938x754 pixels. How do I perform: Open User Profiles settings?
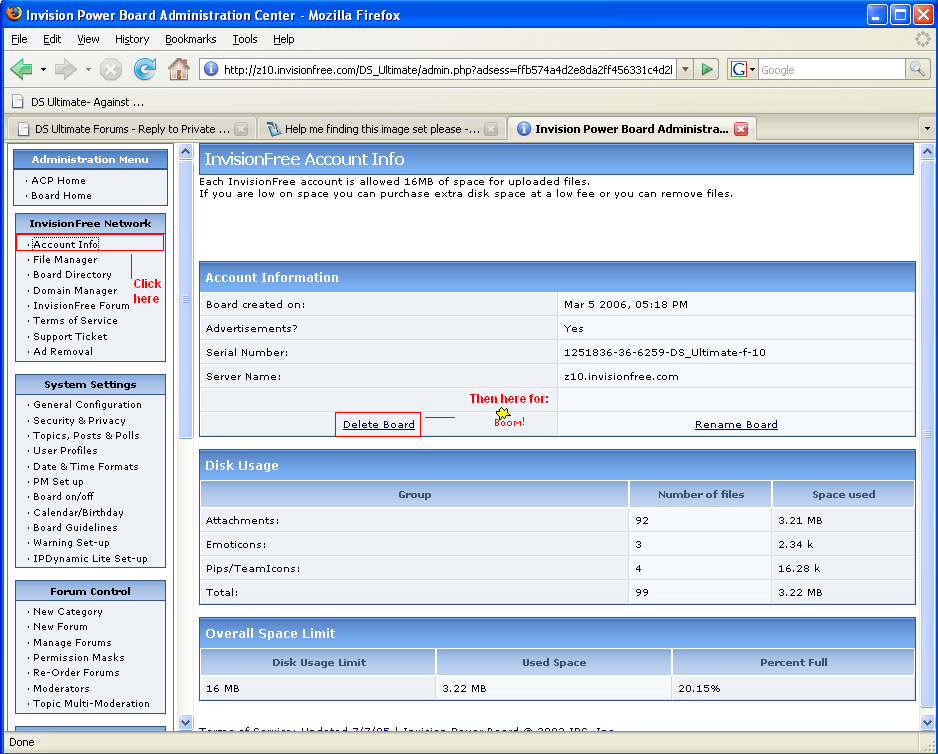65,451
